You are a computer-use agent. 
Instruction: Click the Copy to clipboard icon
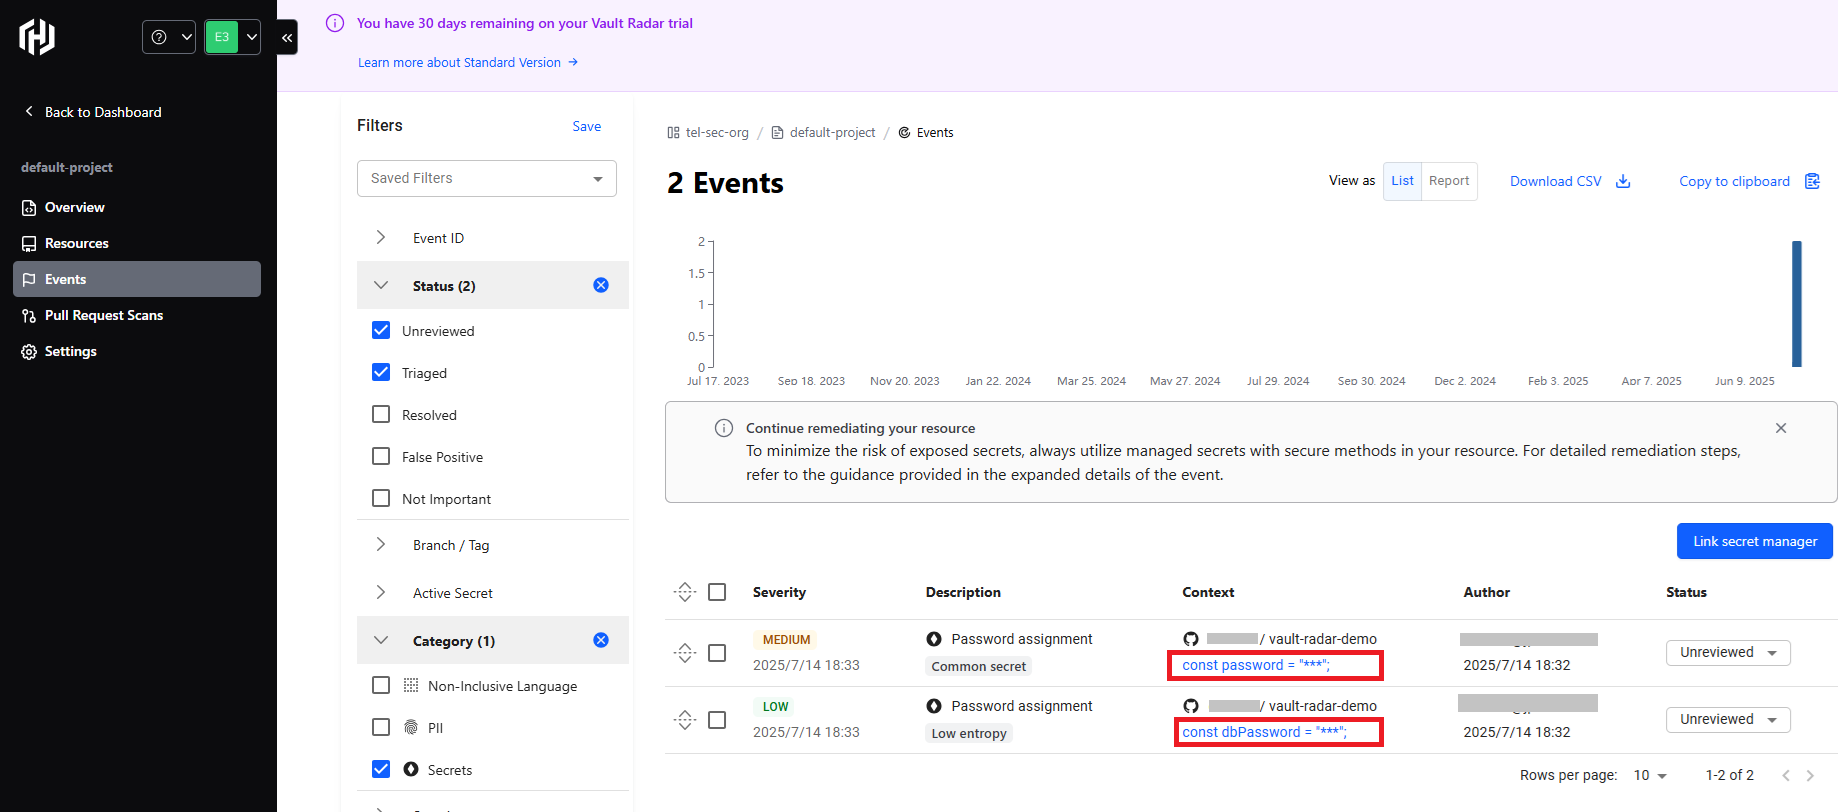click(1812, 181)
